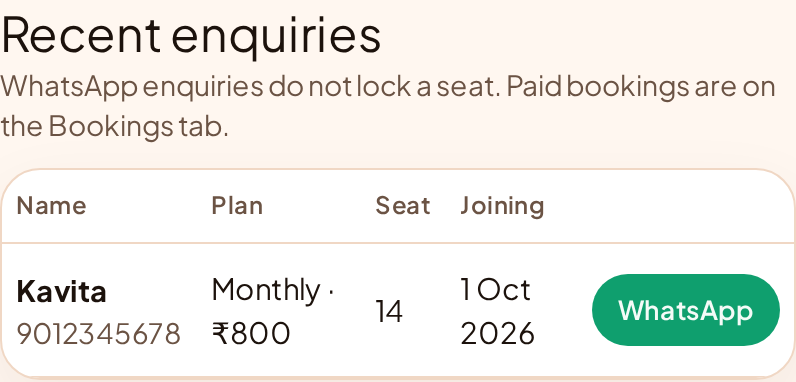Click the WhatsApp enquiries description text
Image resolution: width=796 pixels, height=382 pixels.
click(x=388, y=106)
